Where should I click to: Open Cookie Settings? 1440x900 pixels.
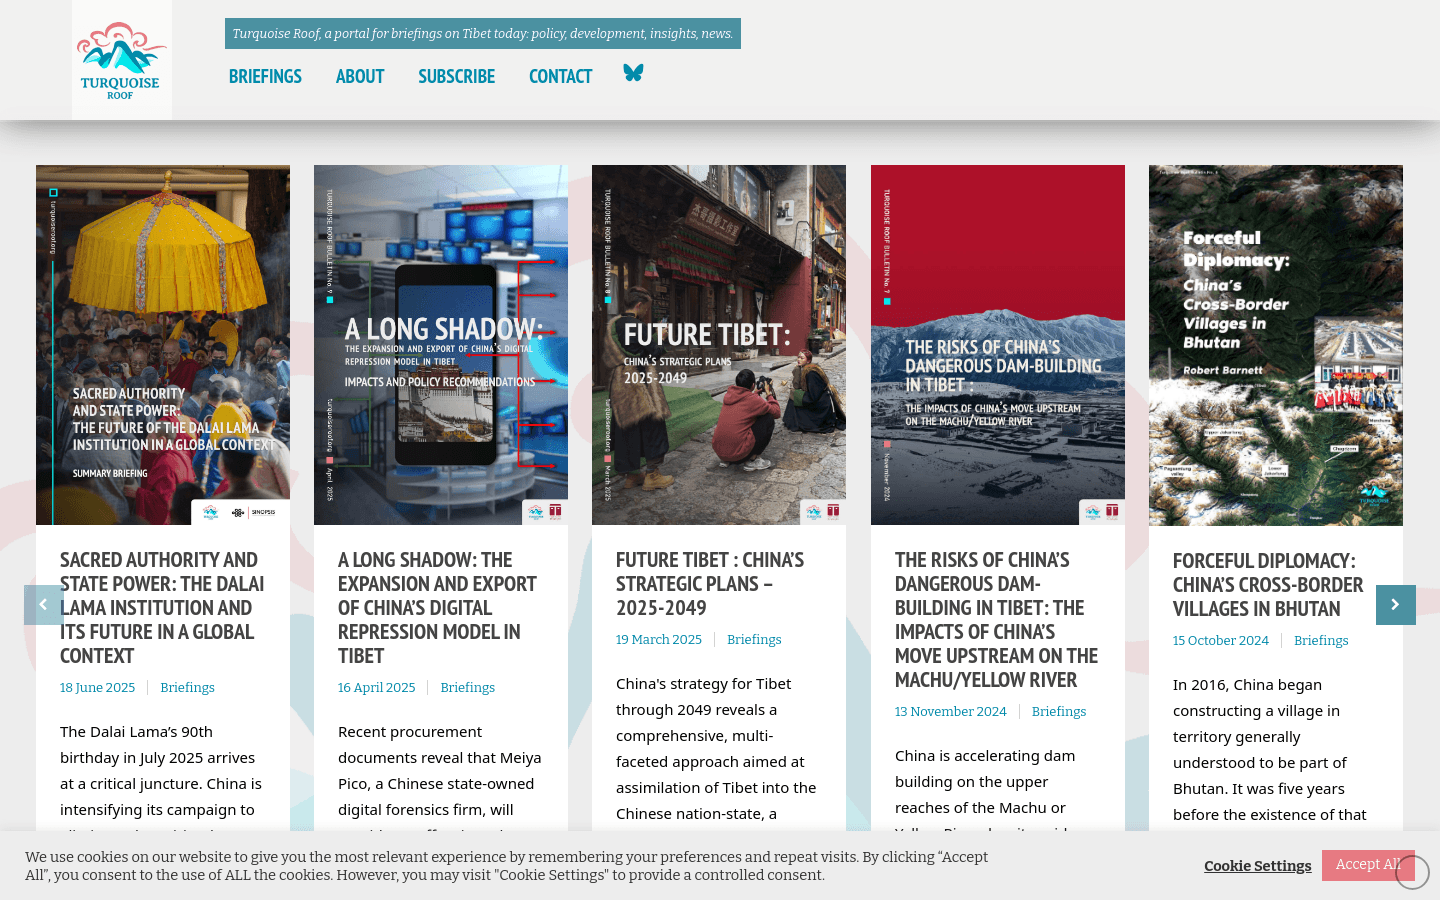tap(1257, 866)
